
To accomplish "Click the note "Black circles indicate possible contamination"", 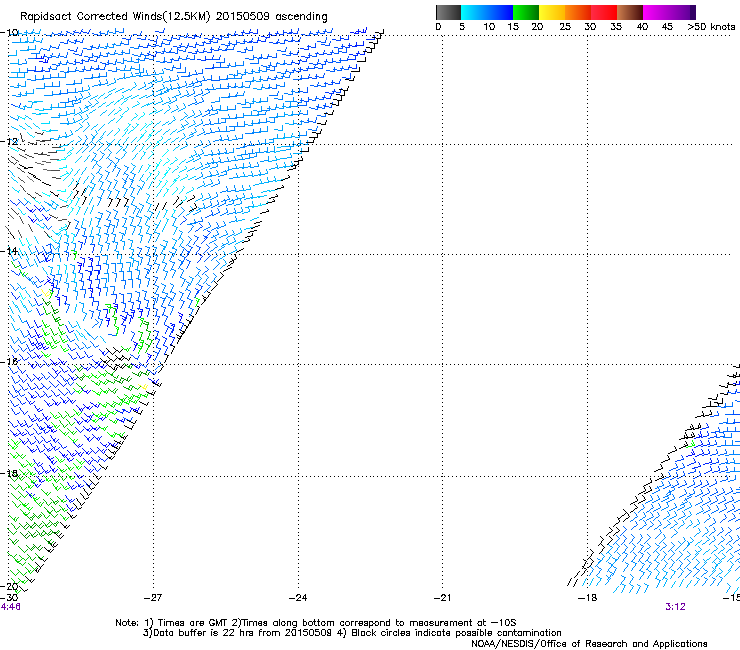I will tap(456, 633).
